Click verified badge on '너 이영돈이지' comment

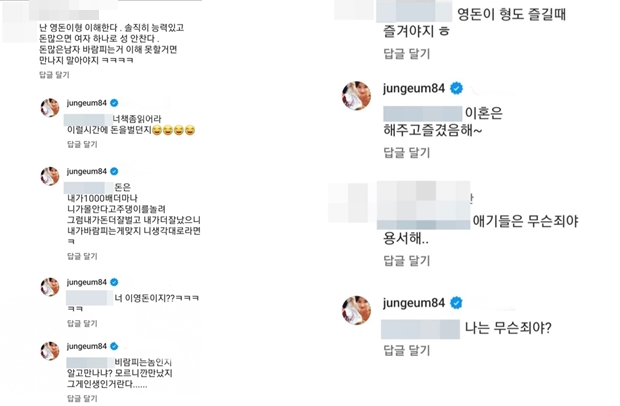coord(114,282)
